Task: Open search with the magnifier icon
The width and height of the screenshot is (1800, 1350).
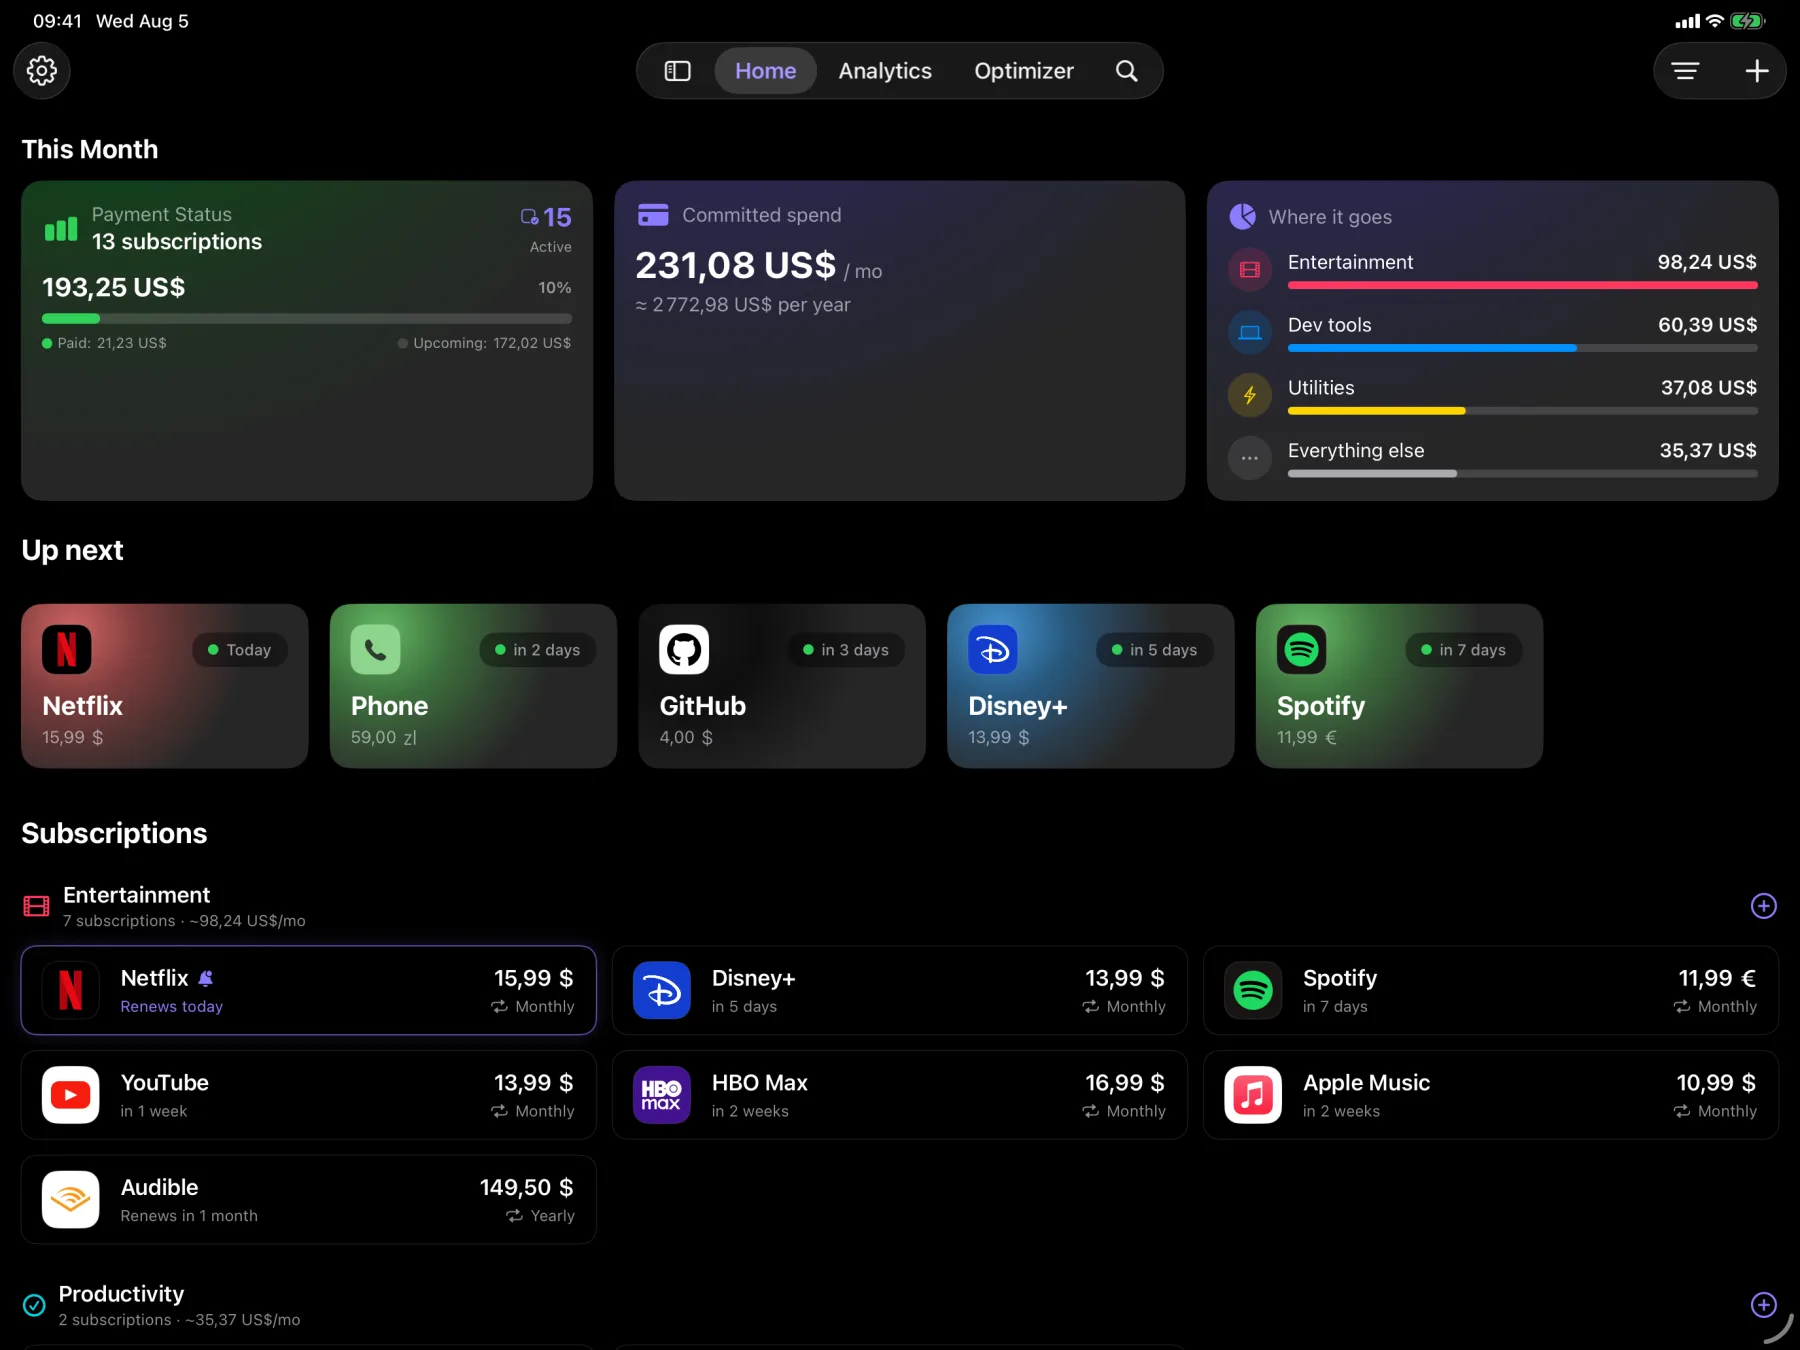Action: click(1127, 71)
